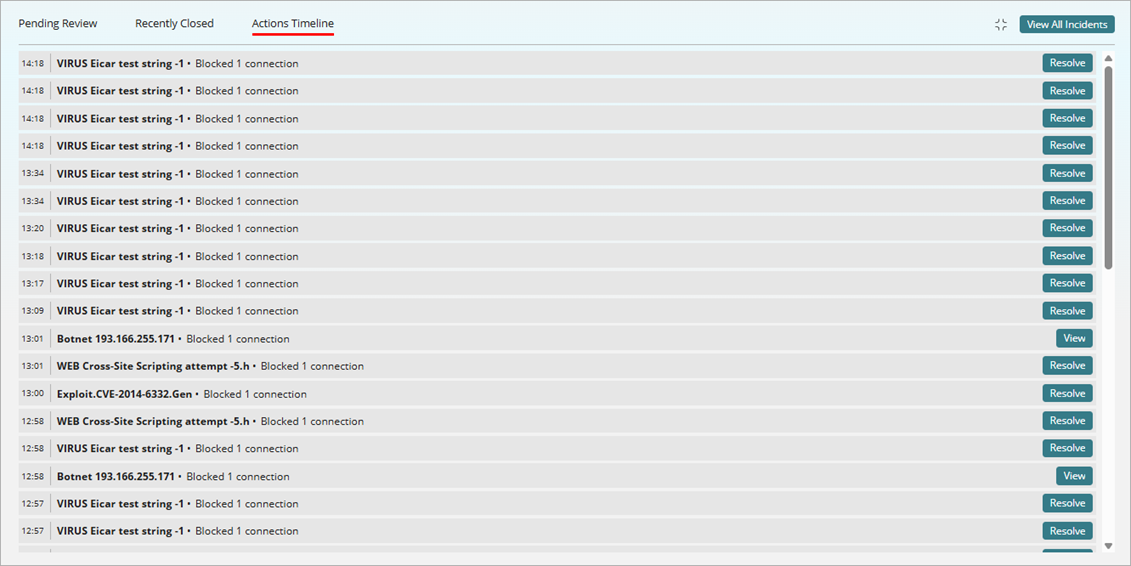Select the Actions Timeline tab
The width and height of the screenshot is (1131, 566).
pyautogui.click(x=293, y=24)
